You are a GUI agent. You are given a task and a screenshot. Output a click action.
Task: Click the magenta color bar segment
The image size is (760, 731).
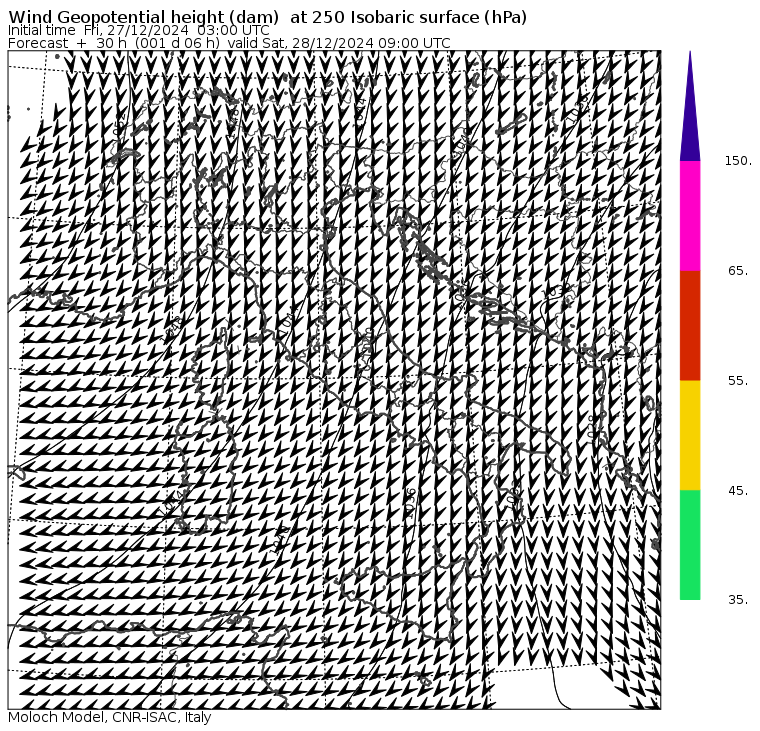(690, 216)
